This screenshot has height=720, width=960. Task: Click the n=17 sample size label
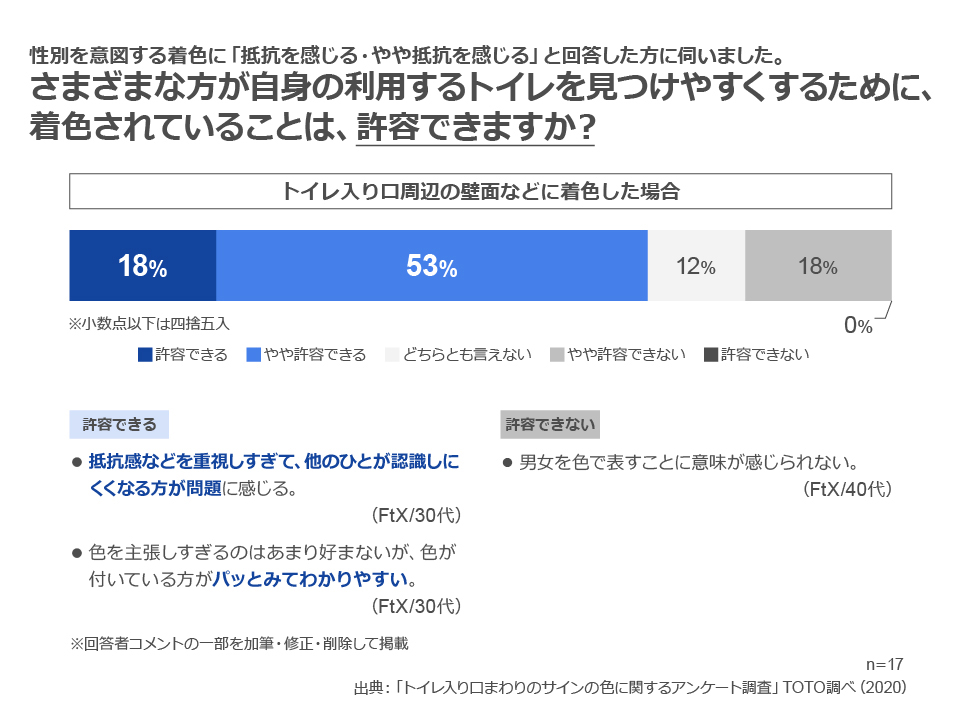click(x=885, y=664)
